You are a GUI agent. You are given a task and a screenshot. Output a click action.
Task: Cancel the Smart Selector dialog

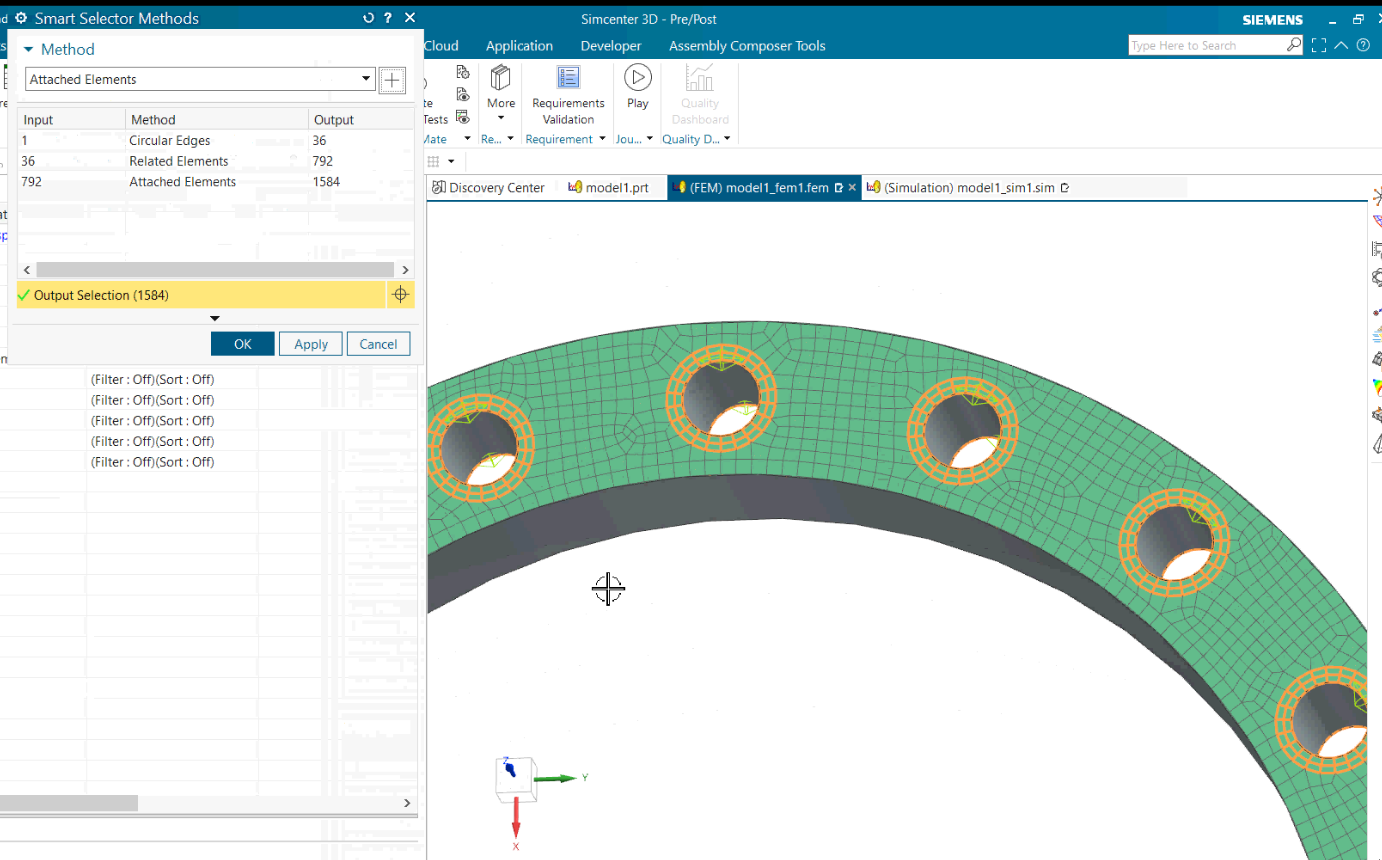[378, 344]
